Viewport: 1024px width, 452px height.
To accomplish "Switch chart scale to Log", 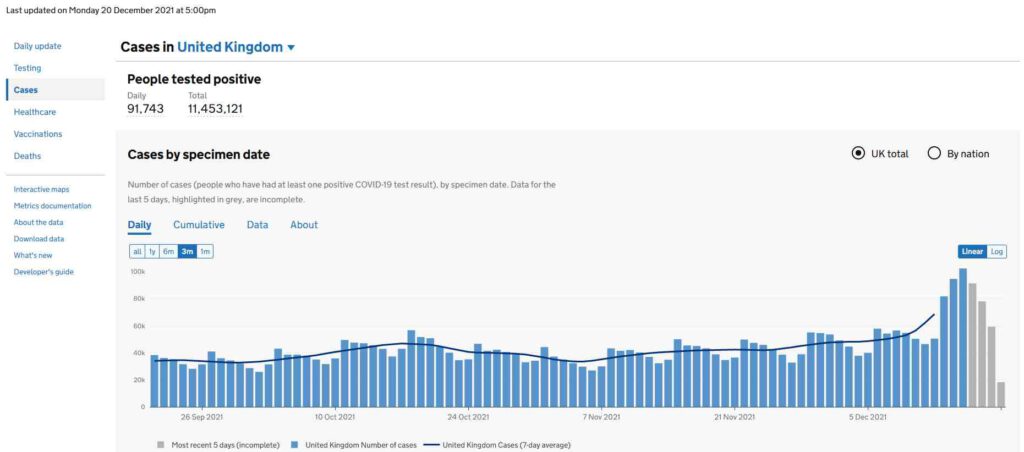I will coord(997,251).
